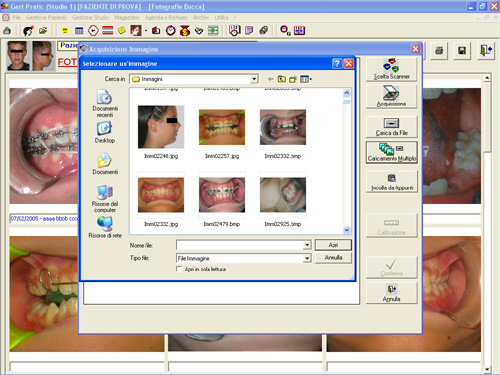
Task: Click the Apri button
Action: pos(333,245)
